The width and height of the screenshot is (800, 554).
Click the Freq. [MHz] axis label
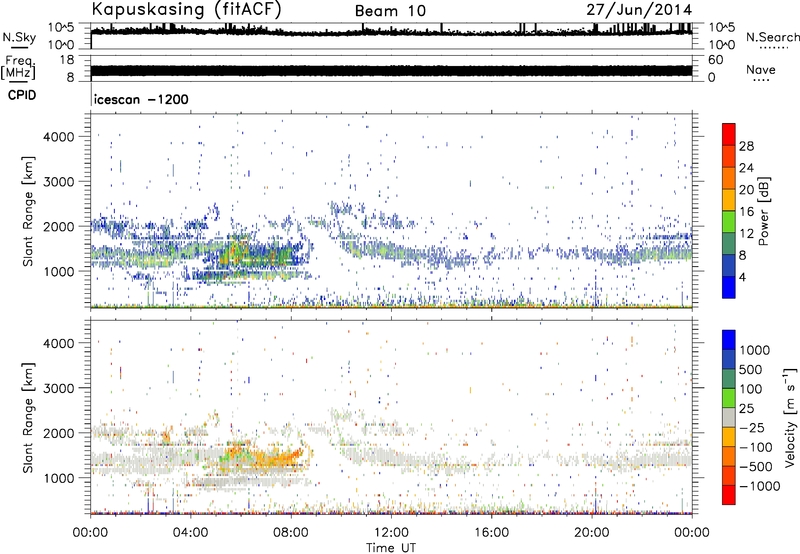pos(18,68)
